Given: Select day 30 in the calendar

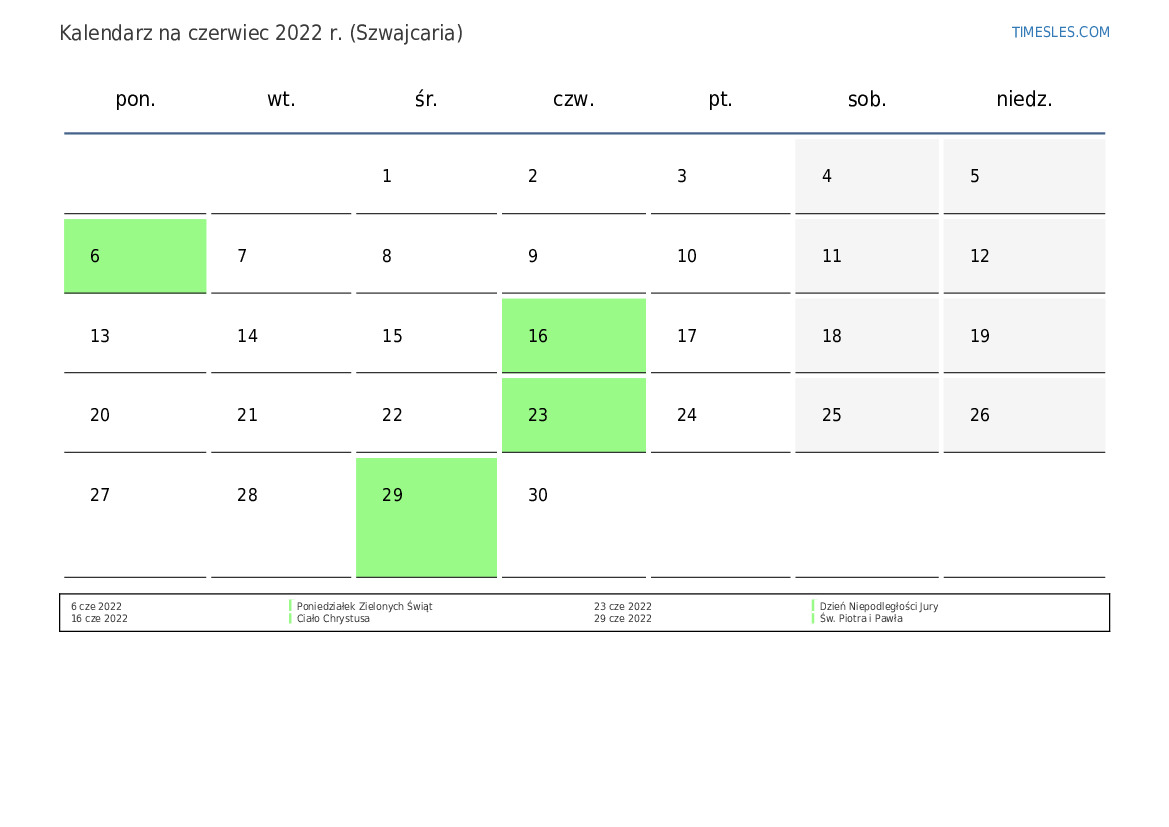Looking at the screenshot, I should tap(573, 517).
